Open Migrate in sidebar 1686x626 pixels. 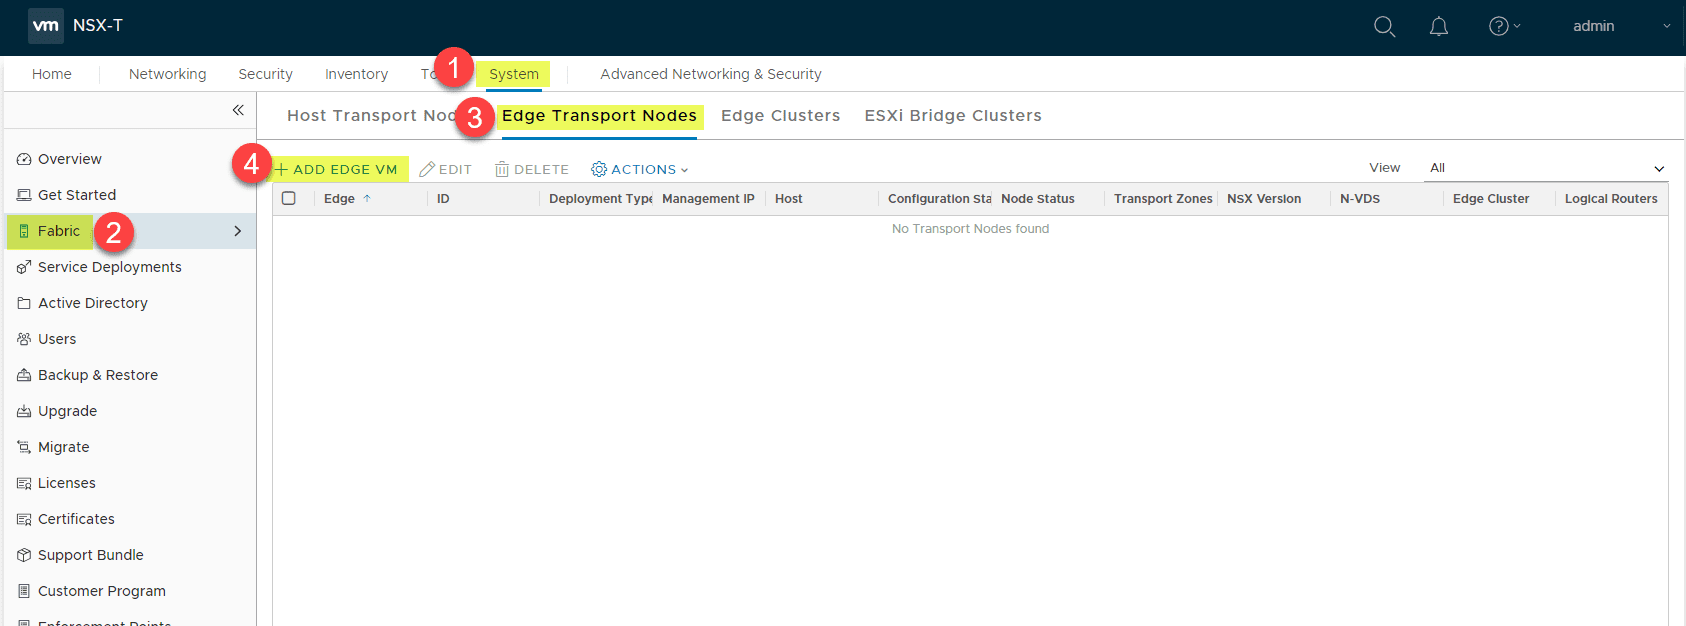coord(64,447)
